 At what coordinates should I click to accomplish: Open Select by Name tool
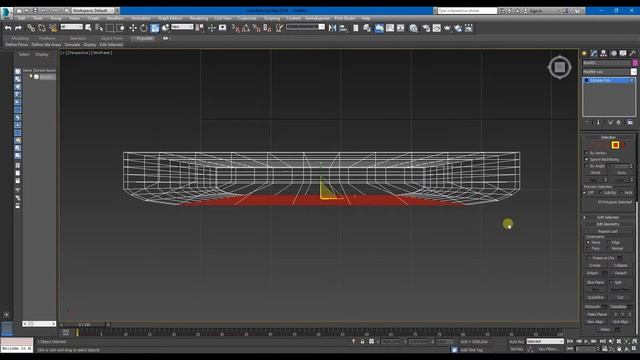(x=99, y=28)
